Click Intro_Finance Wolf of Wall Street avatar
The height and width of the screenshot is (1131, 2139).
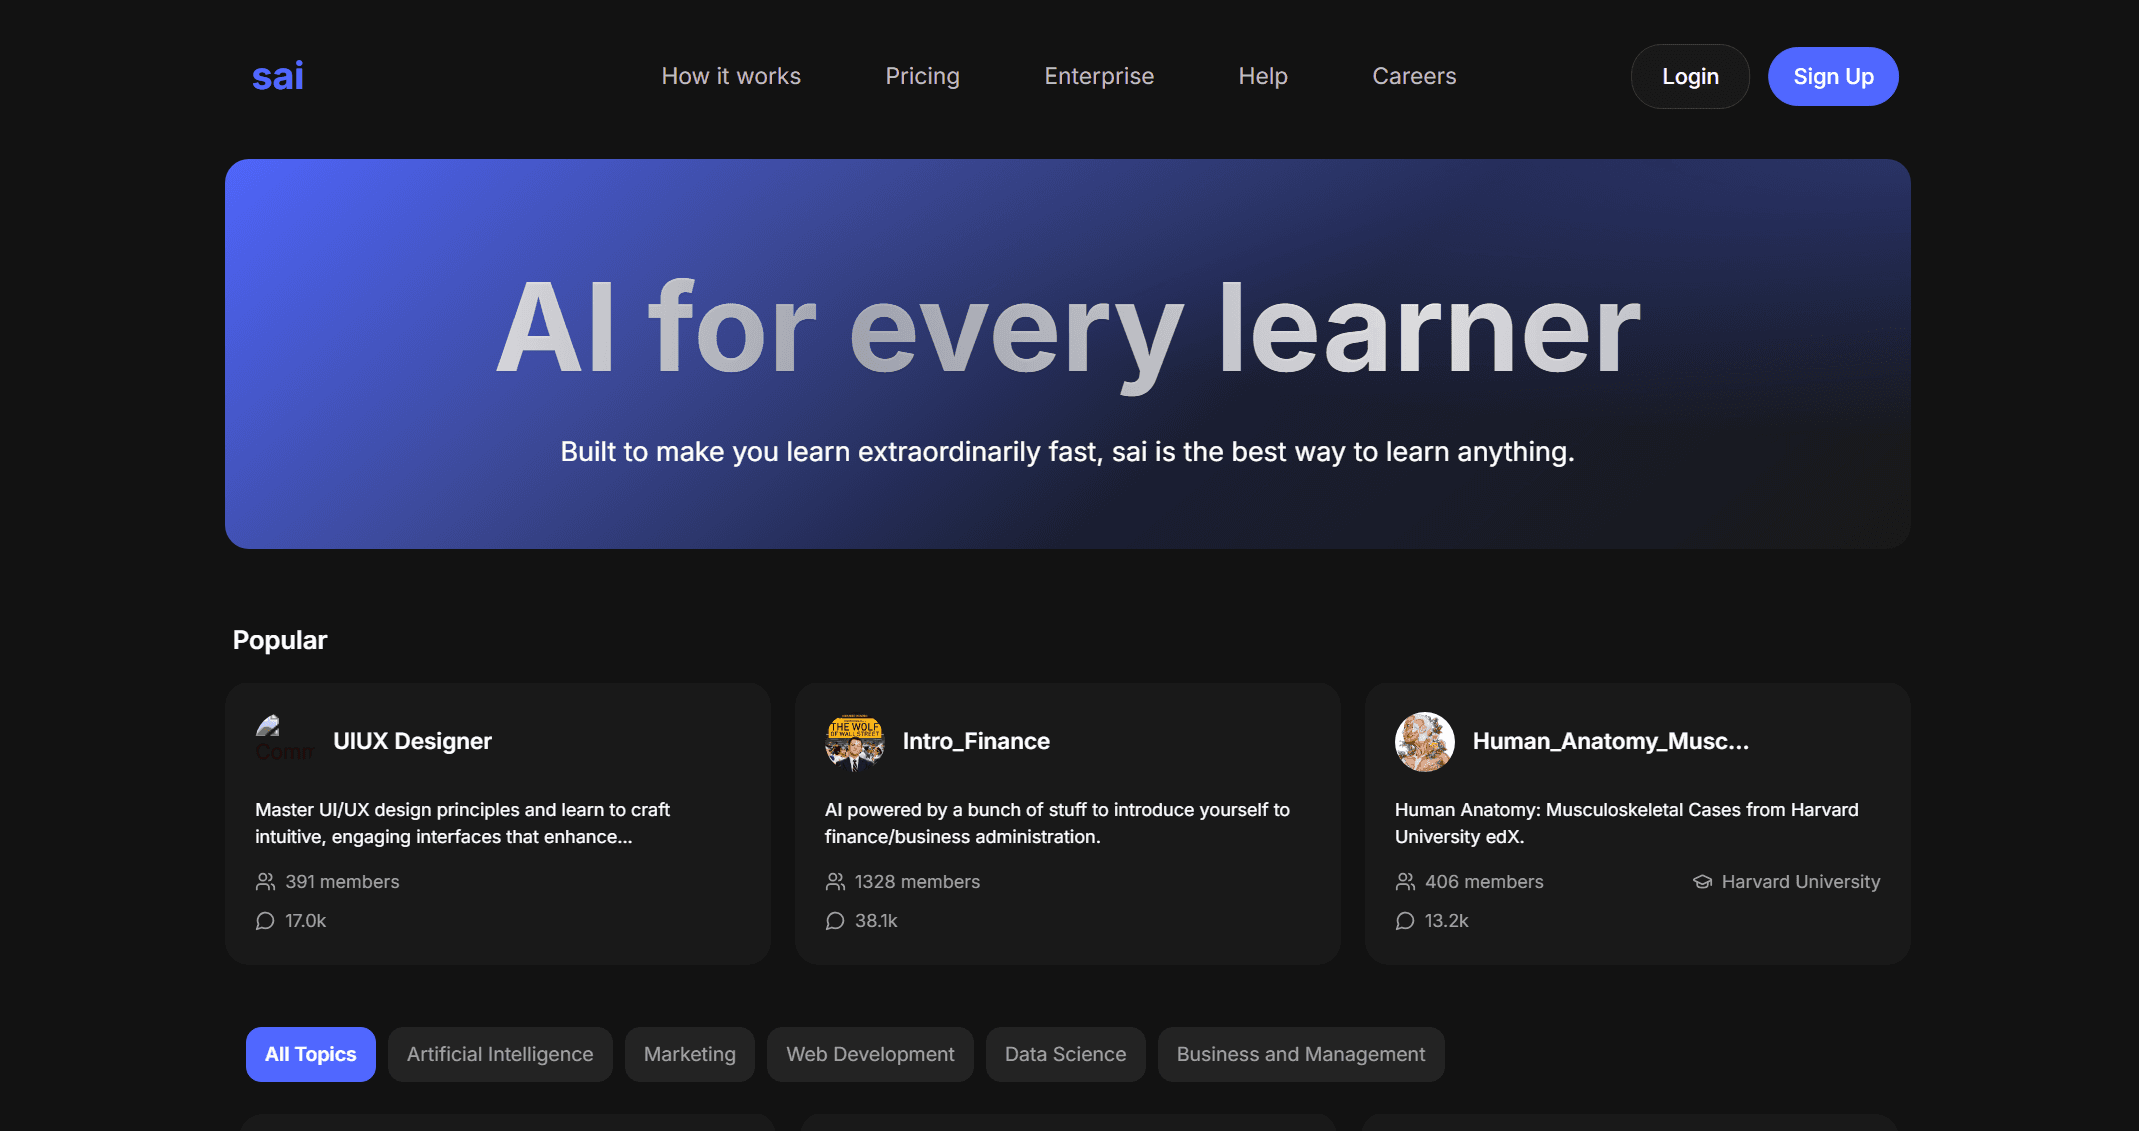click(854, 741)
